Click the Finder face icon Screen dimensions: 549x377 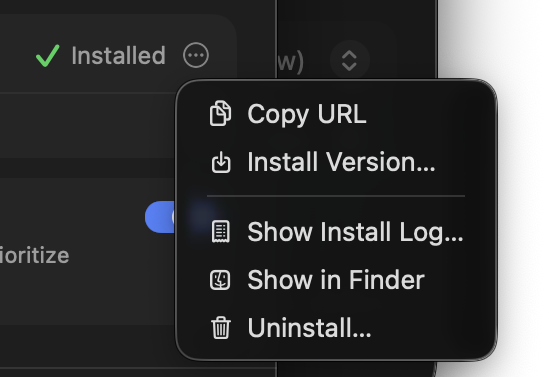point(220,280)
